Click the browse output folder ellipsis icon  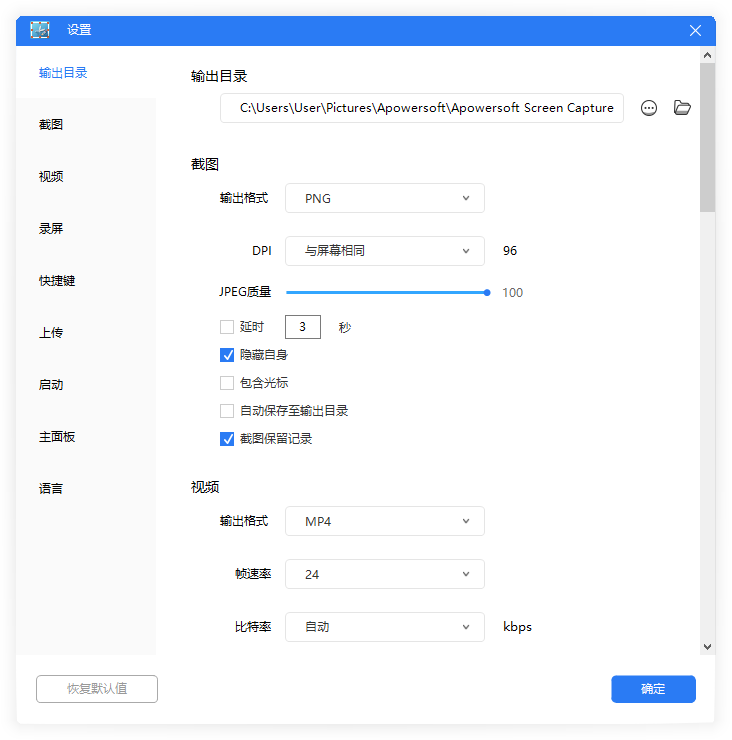649,108
